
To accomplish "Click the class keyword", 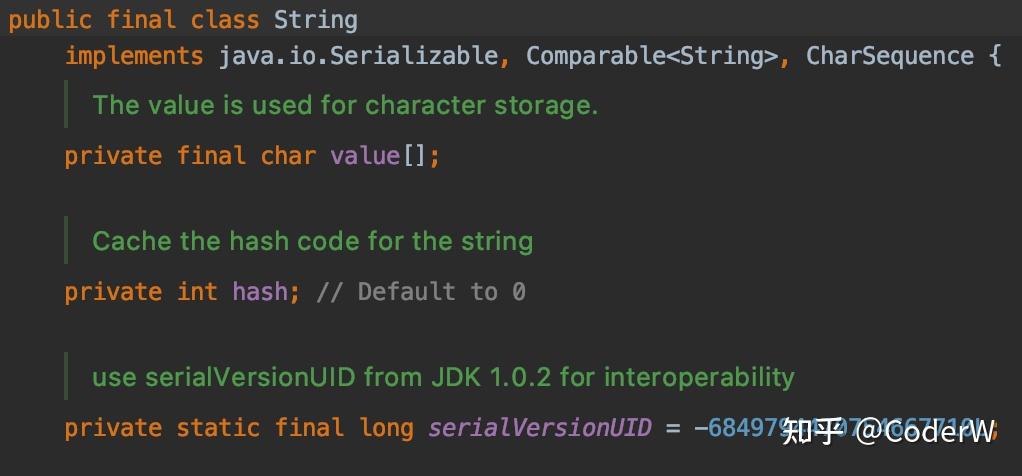I will point(225,19).
